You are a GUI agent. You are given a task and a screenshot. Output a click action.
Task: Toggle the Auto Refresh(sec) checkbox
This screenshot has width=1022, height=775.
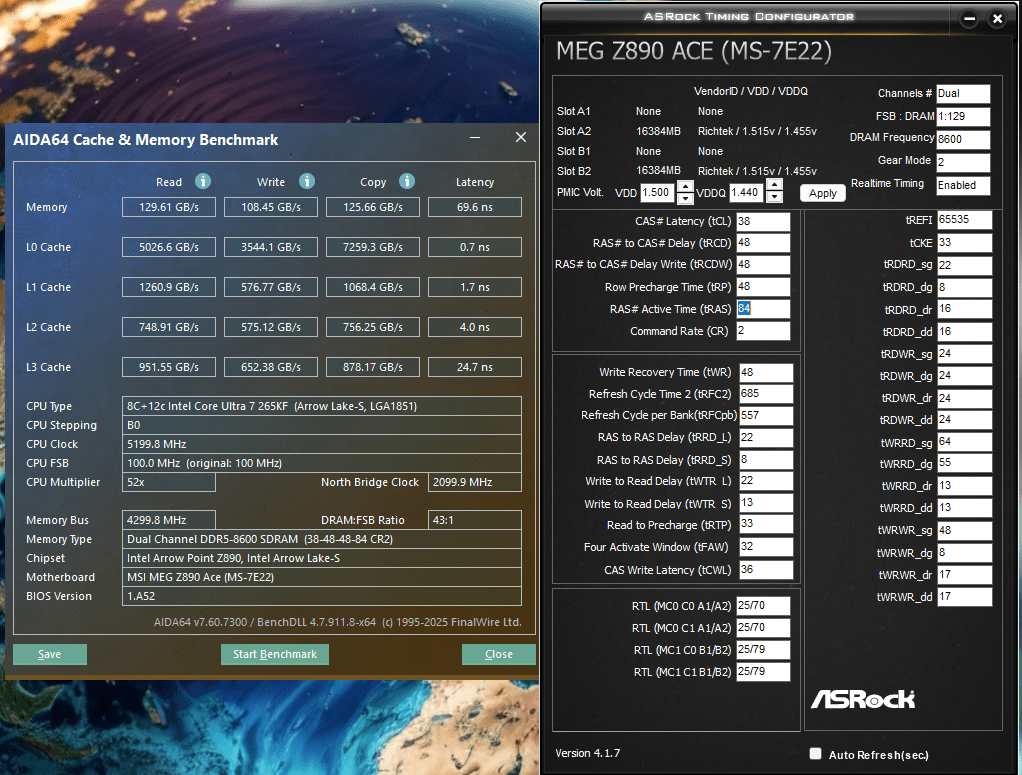815,754
